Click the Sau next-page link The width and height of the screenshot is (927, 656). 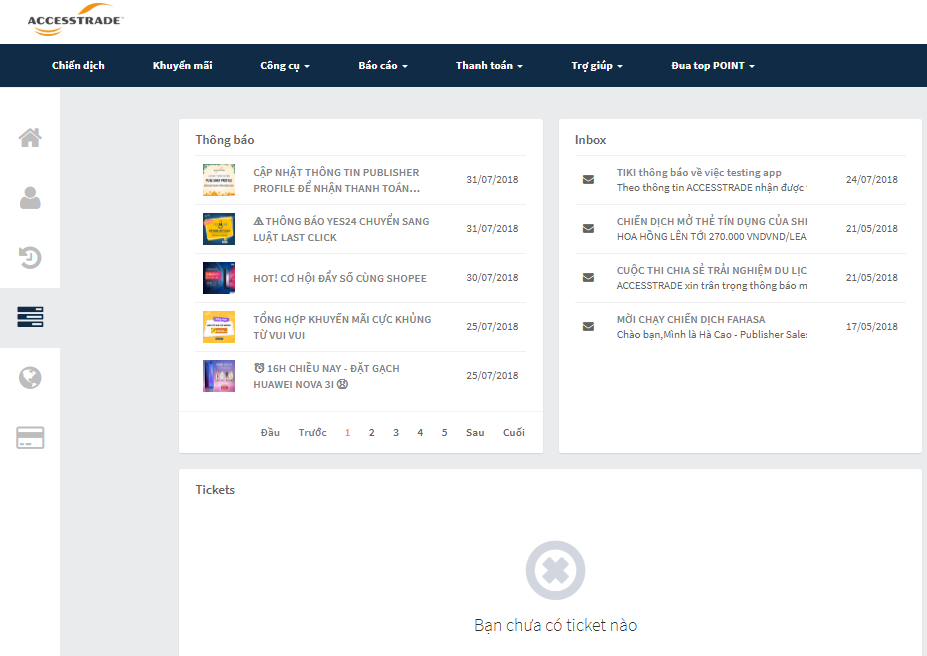[x=475, y=433]
